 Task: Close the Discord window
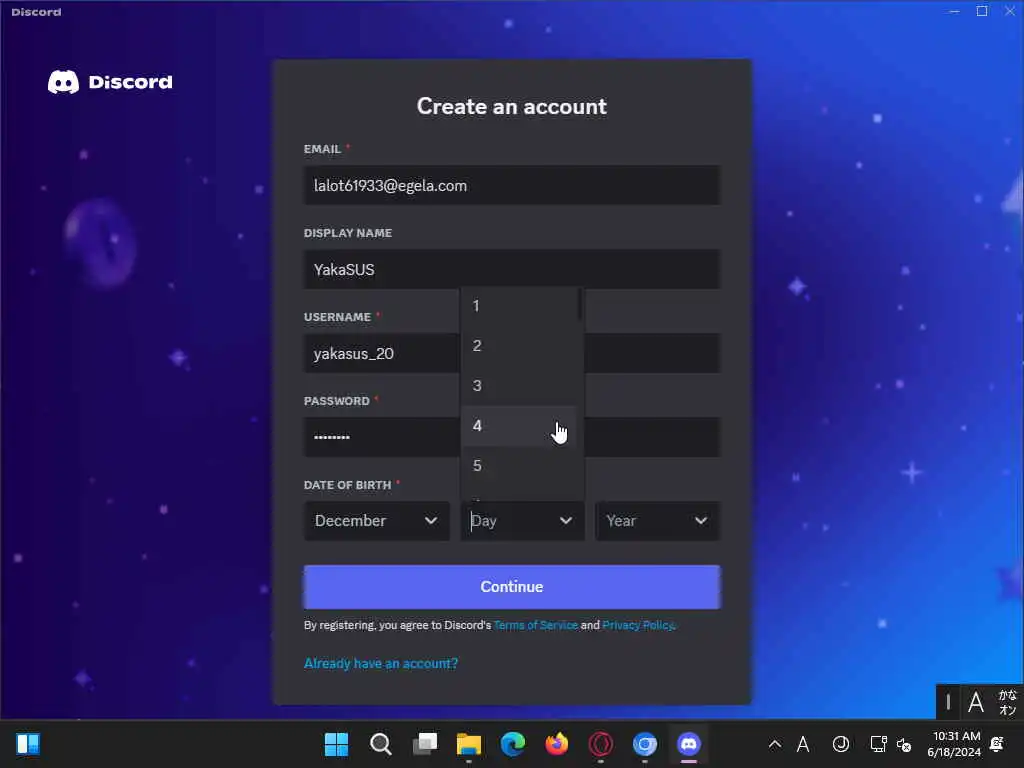pyautogui.click(x=1010, y=11)
